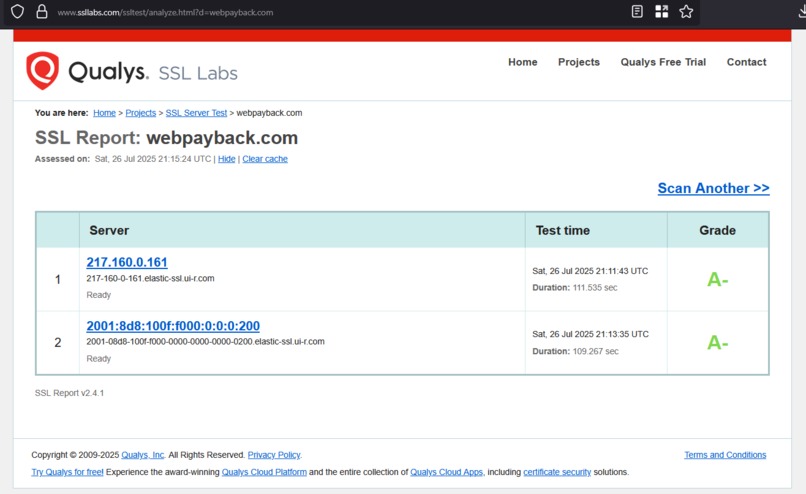Open Qualys Cloud Apps link
The width and height of the screenshot is (806, 494).
(x=447, y=472)
